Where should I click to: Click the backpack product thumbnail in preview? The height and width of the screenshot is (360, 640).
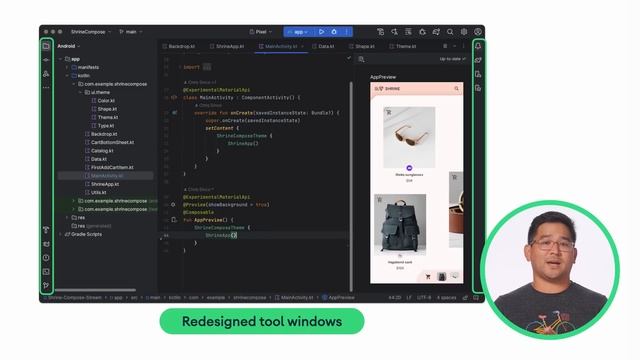tap(400, 224)
